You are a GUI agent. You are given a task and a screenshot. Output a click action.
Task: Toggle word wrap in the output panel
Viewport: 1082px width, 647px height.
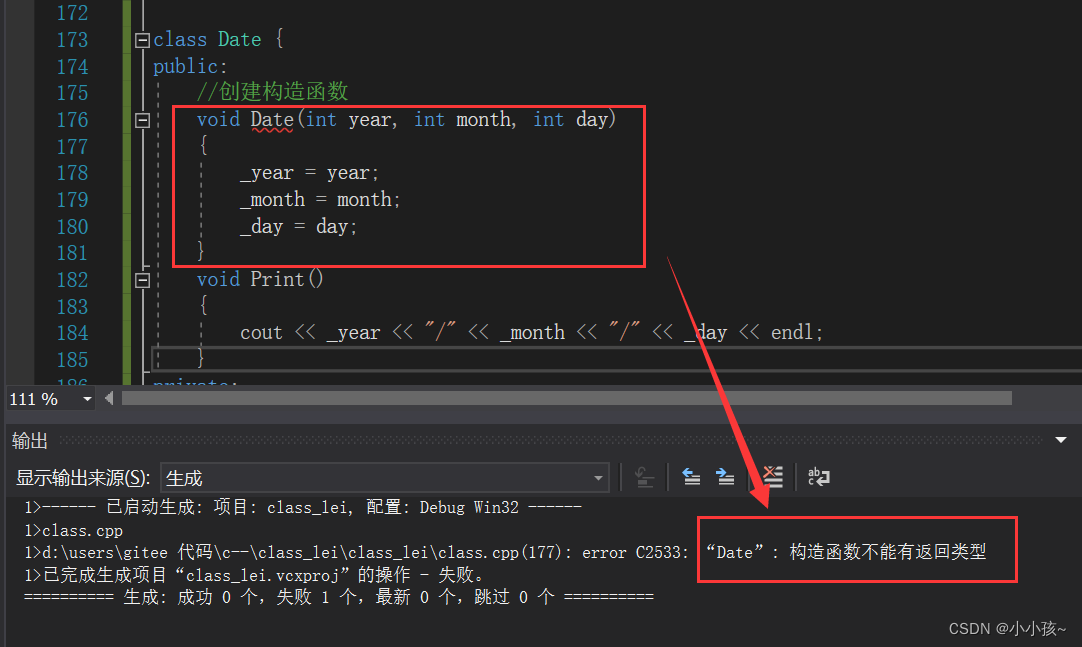pyautogui.click(x=818, y=477)
